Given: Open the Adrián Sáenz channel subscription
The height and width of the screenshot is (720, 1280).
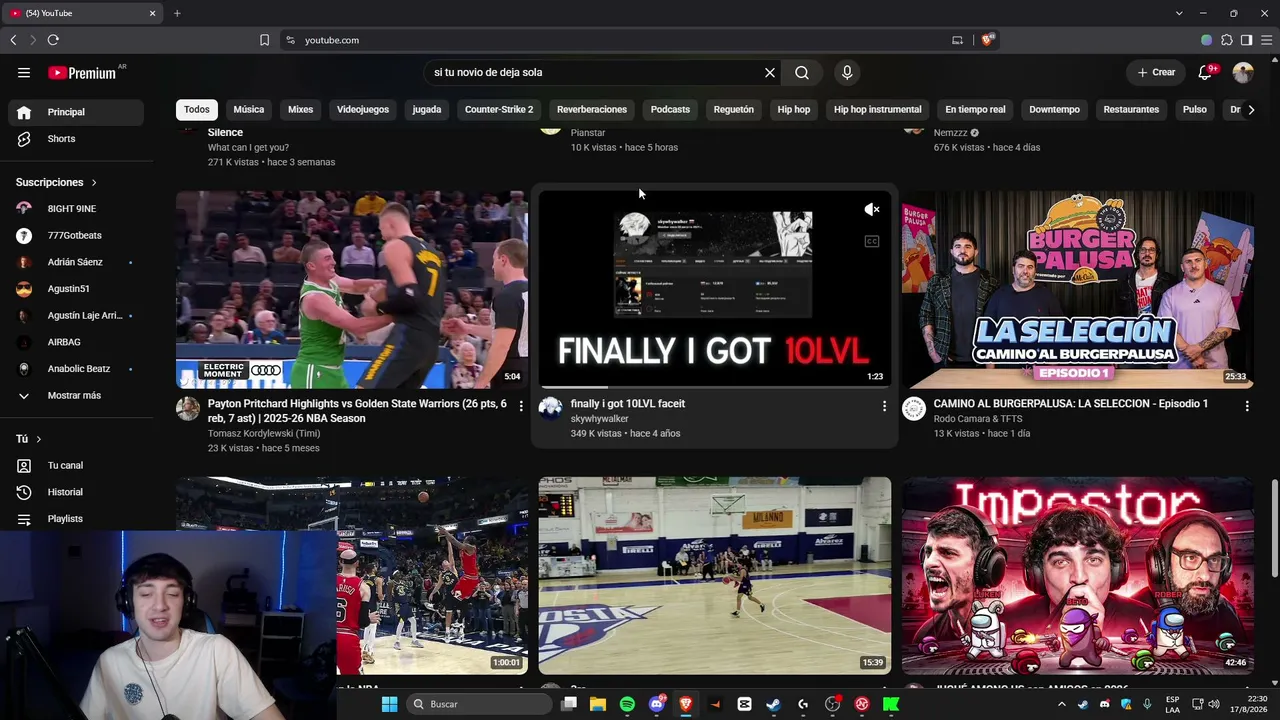Looking at the screenshot, I should coord(76,262).
